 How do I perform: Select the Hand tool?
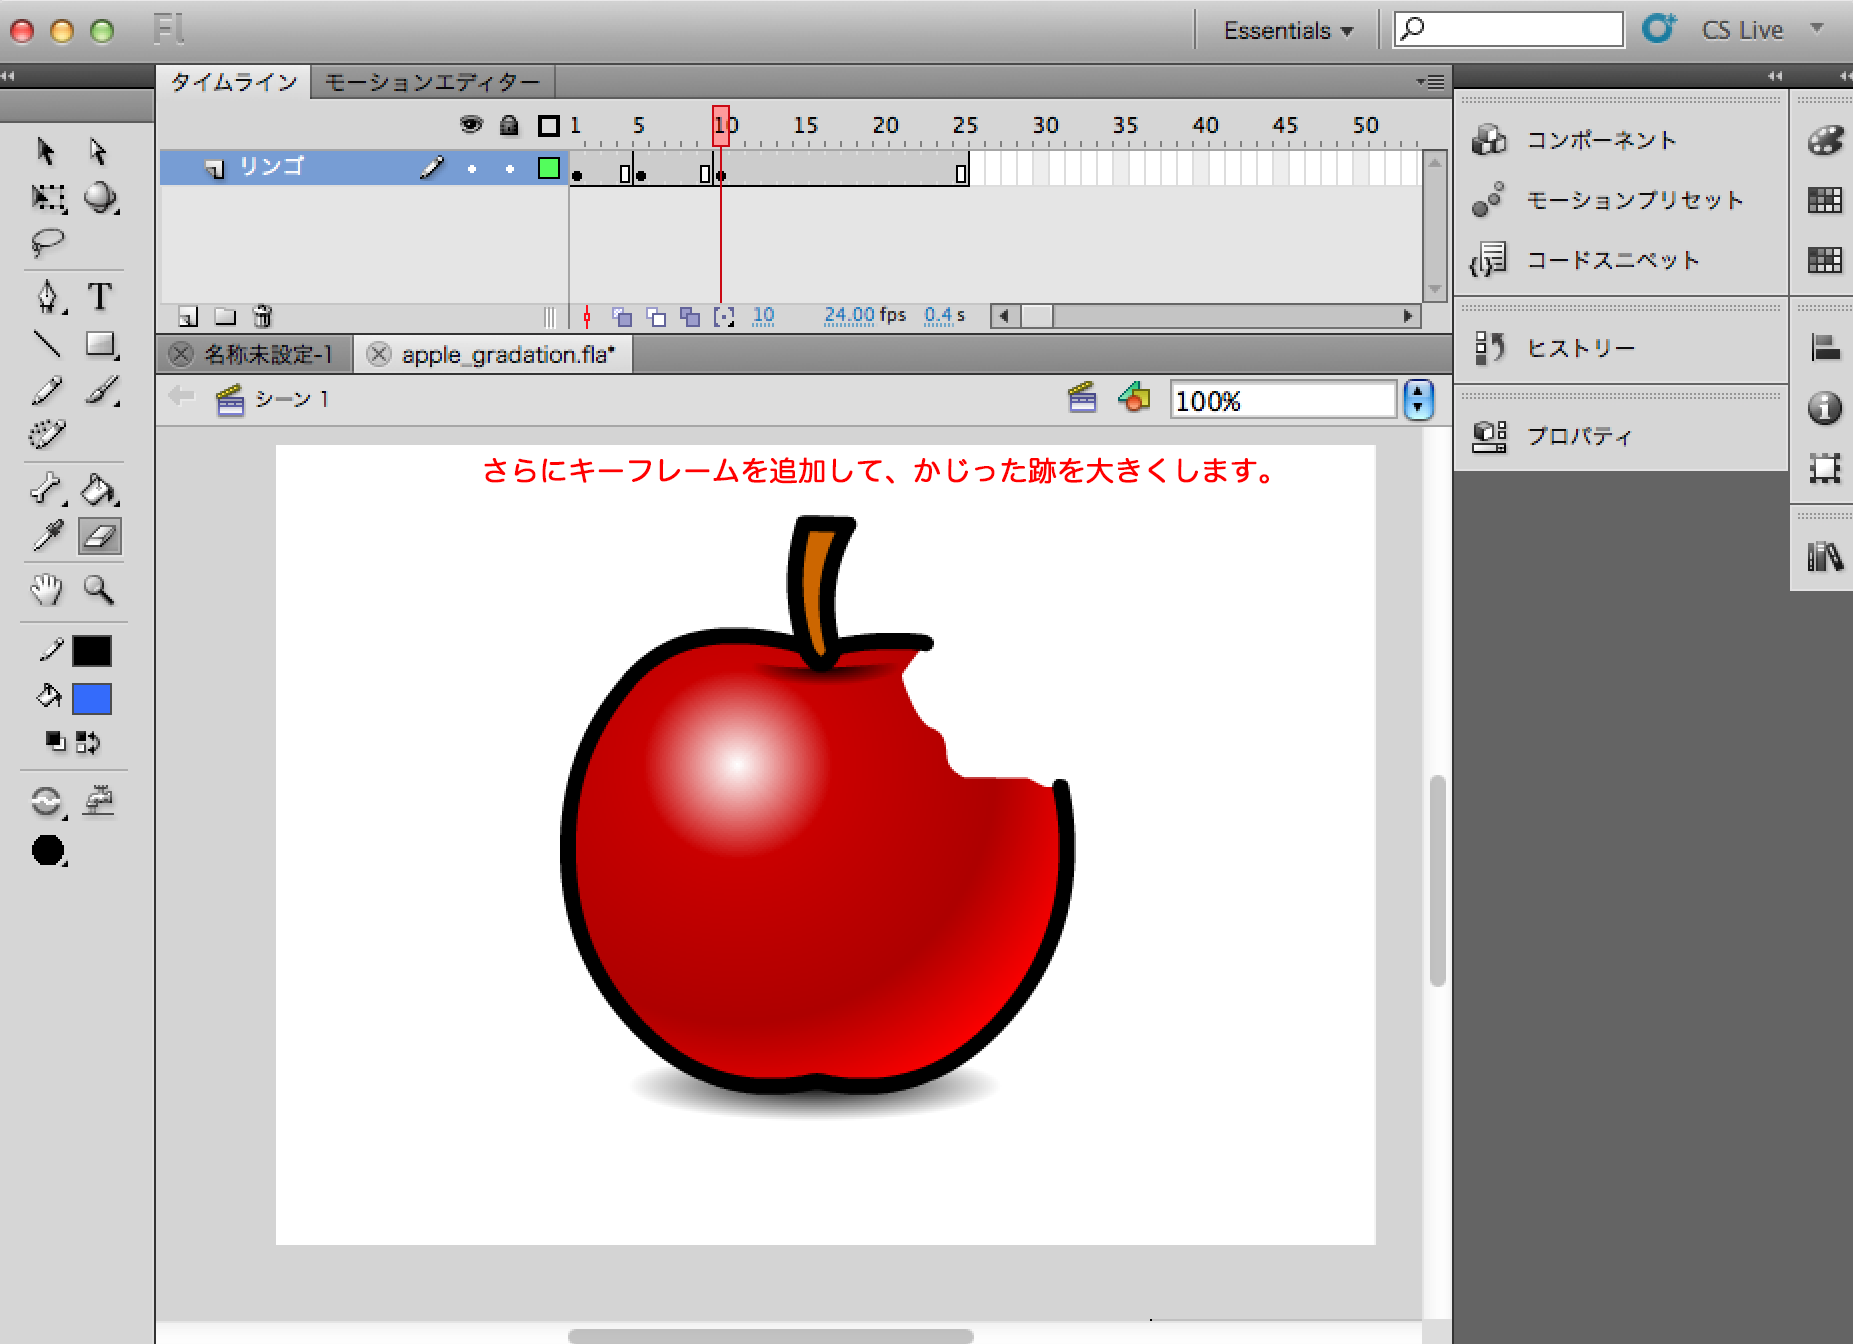tap(46, 590)
